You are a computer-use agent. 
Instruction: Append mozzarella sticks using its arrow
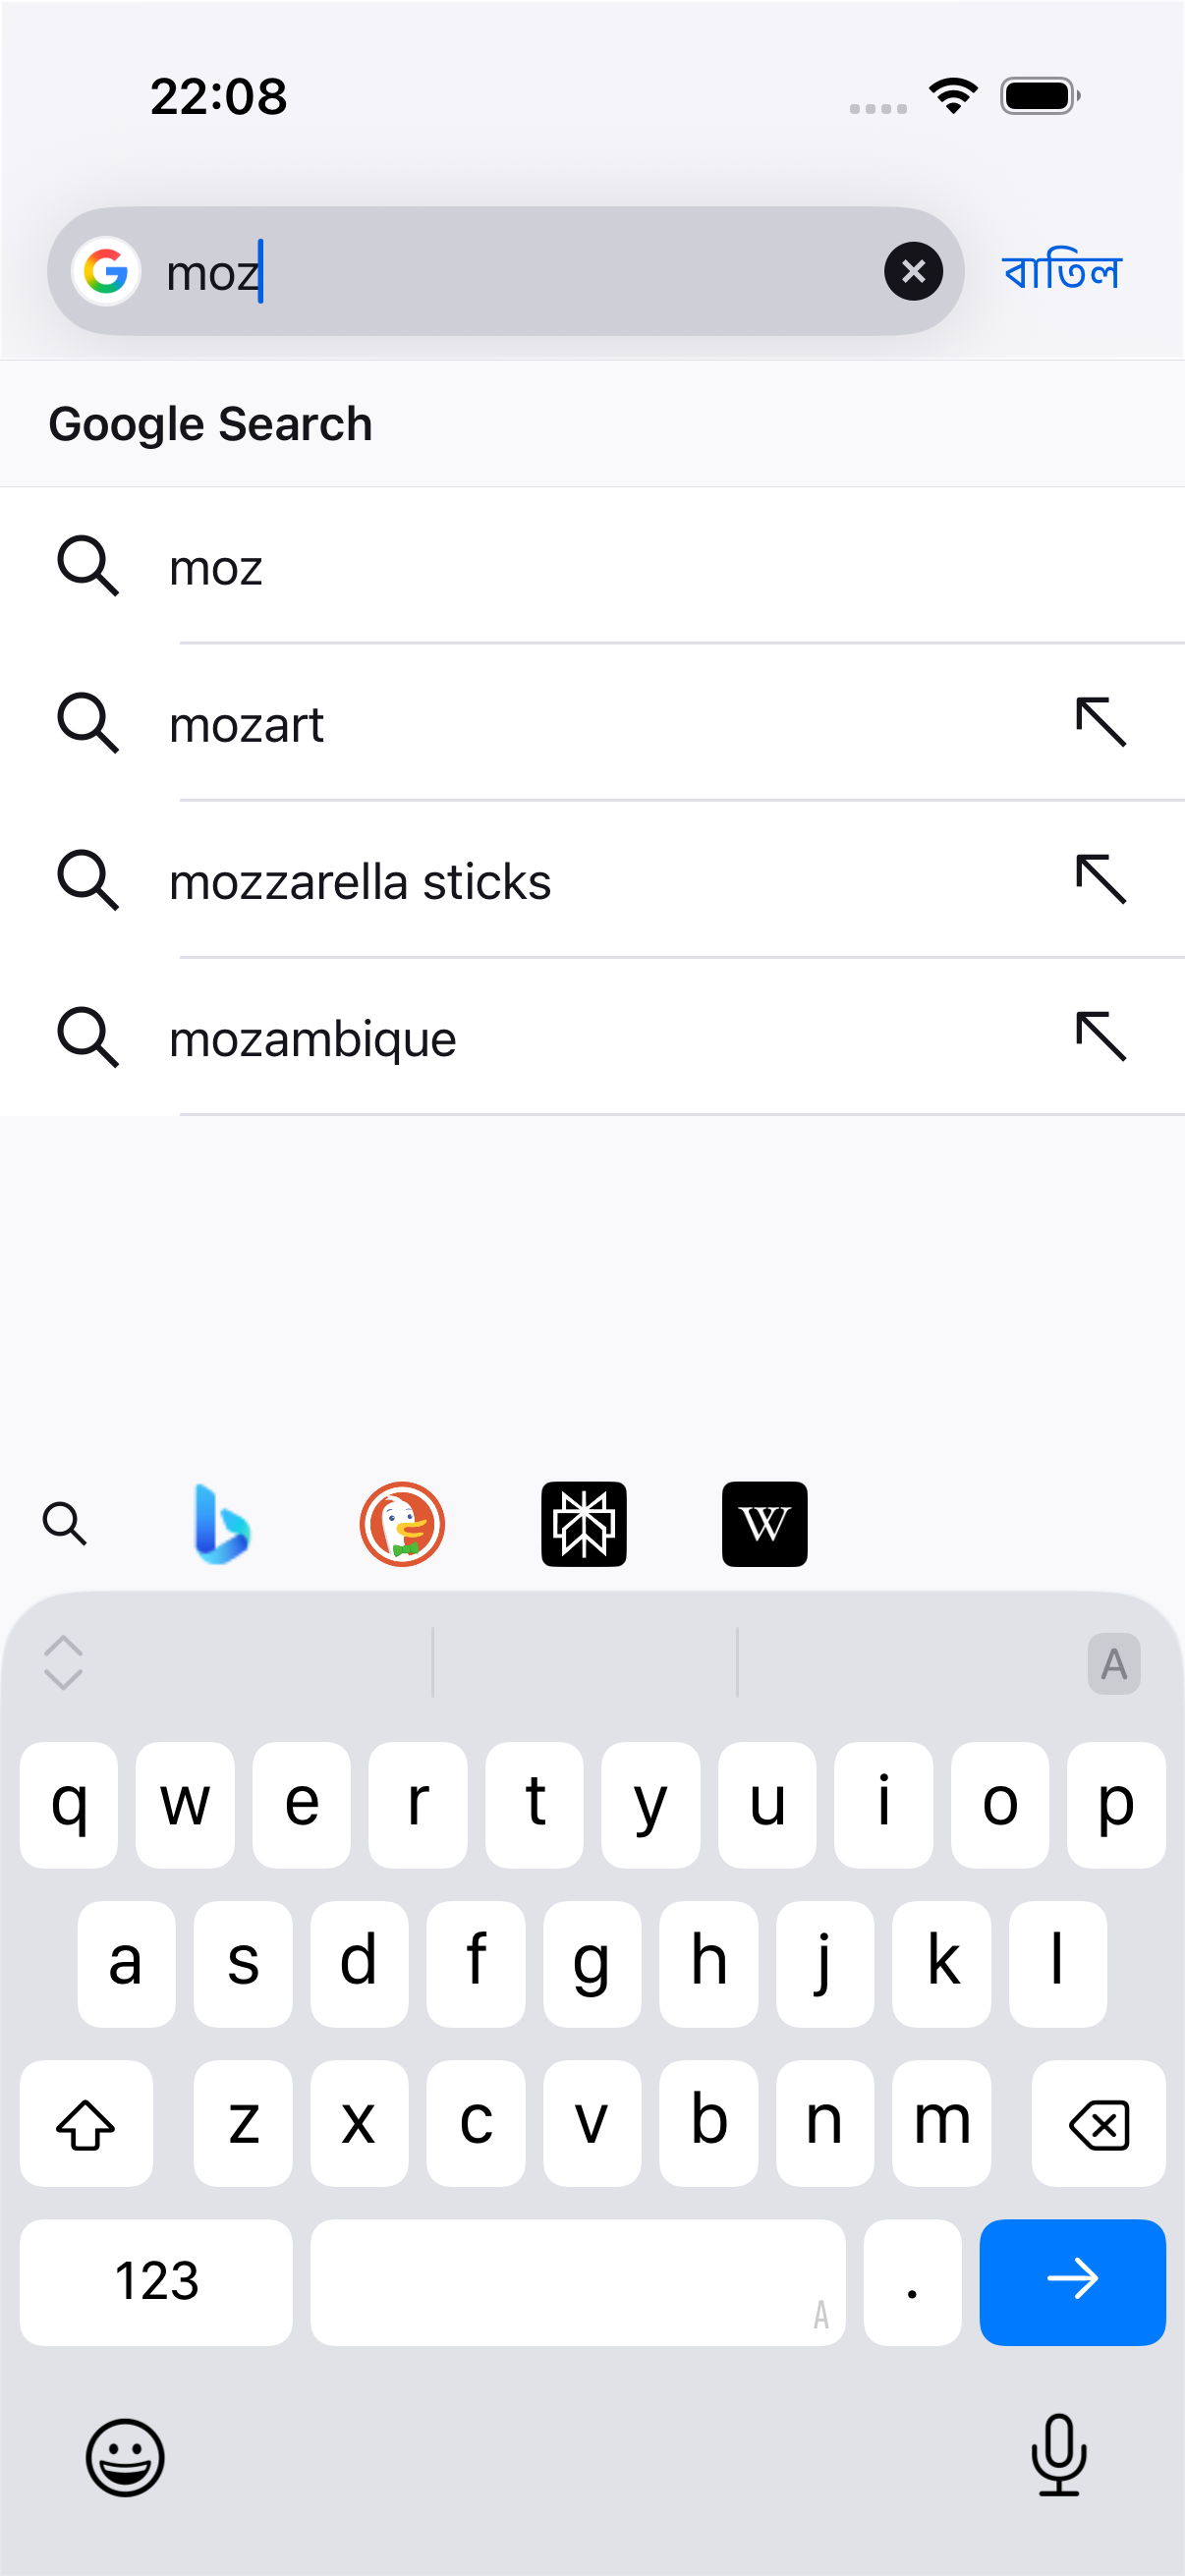tap(1101, 879)
